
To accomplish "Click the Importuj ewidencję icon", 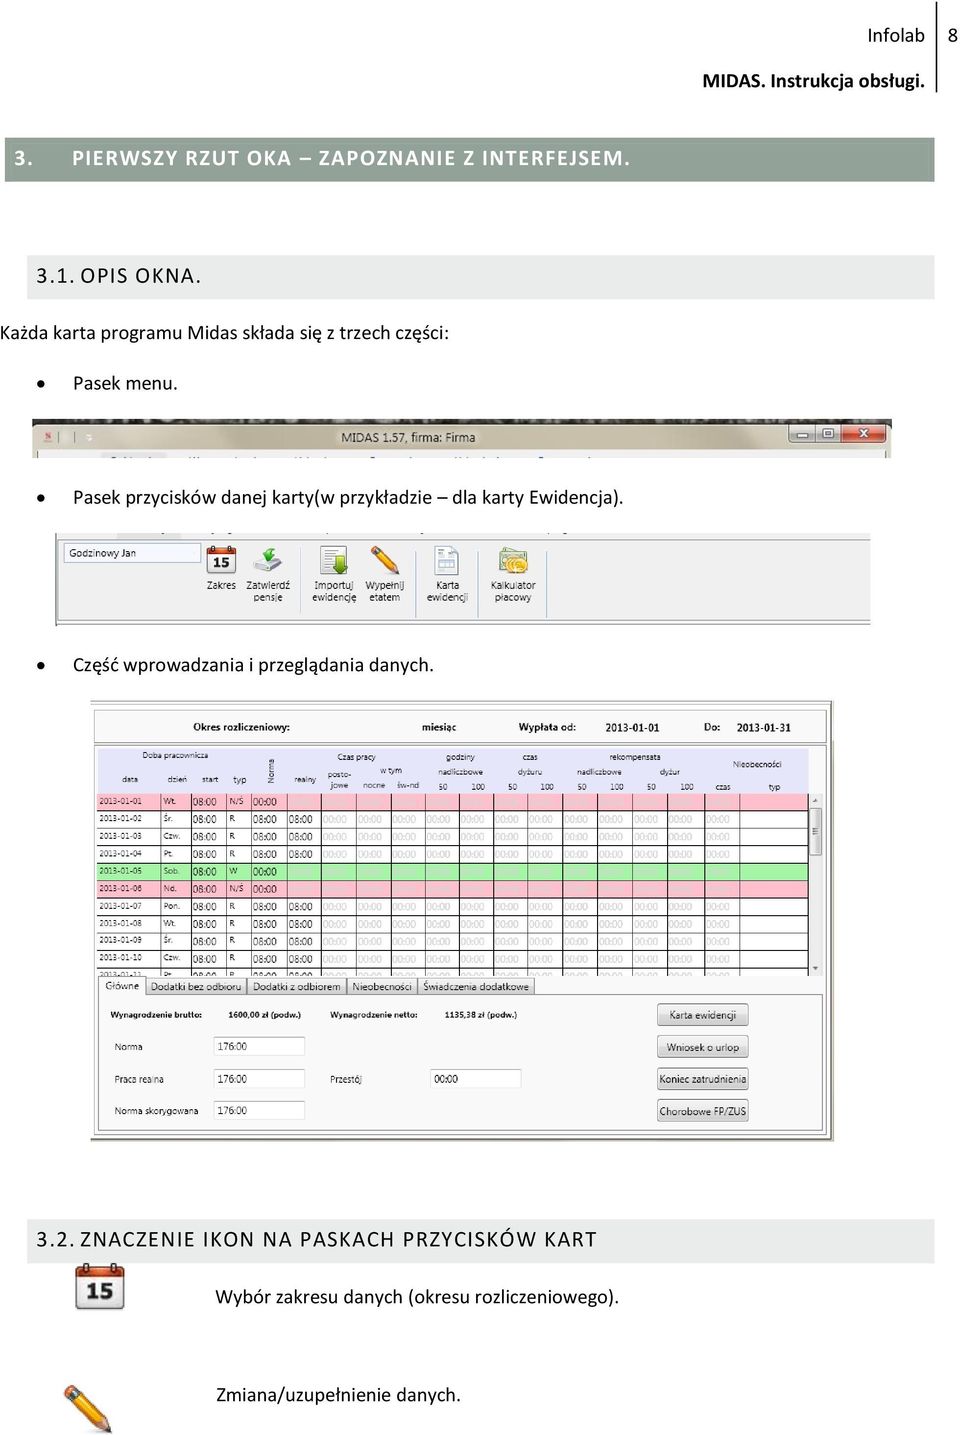I will coord(333,561).
